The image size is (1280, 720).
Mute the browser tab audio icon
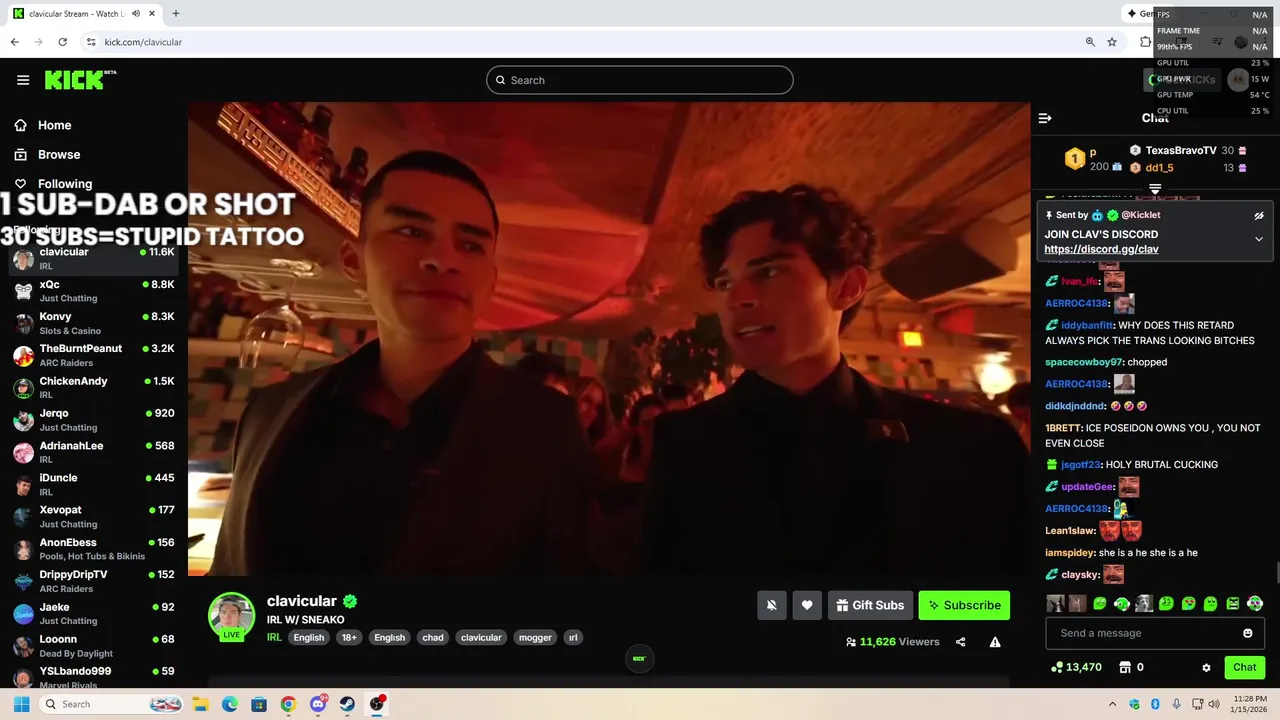click(136, 14)
